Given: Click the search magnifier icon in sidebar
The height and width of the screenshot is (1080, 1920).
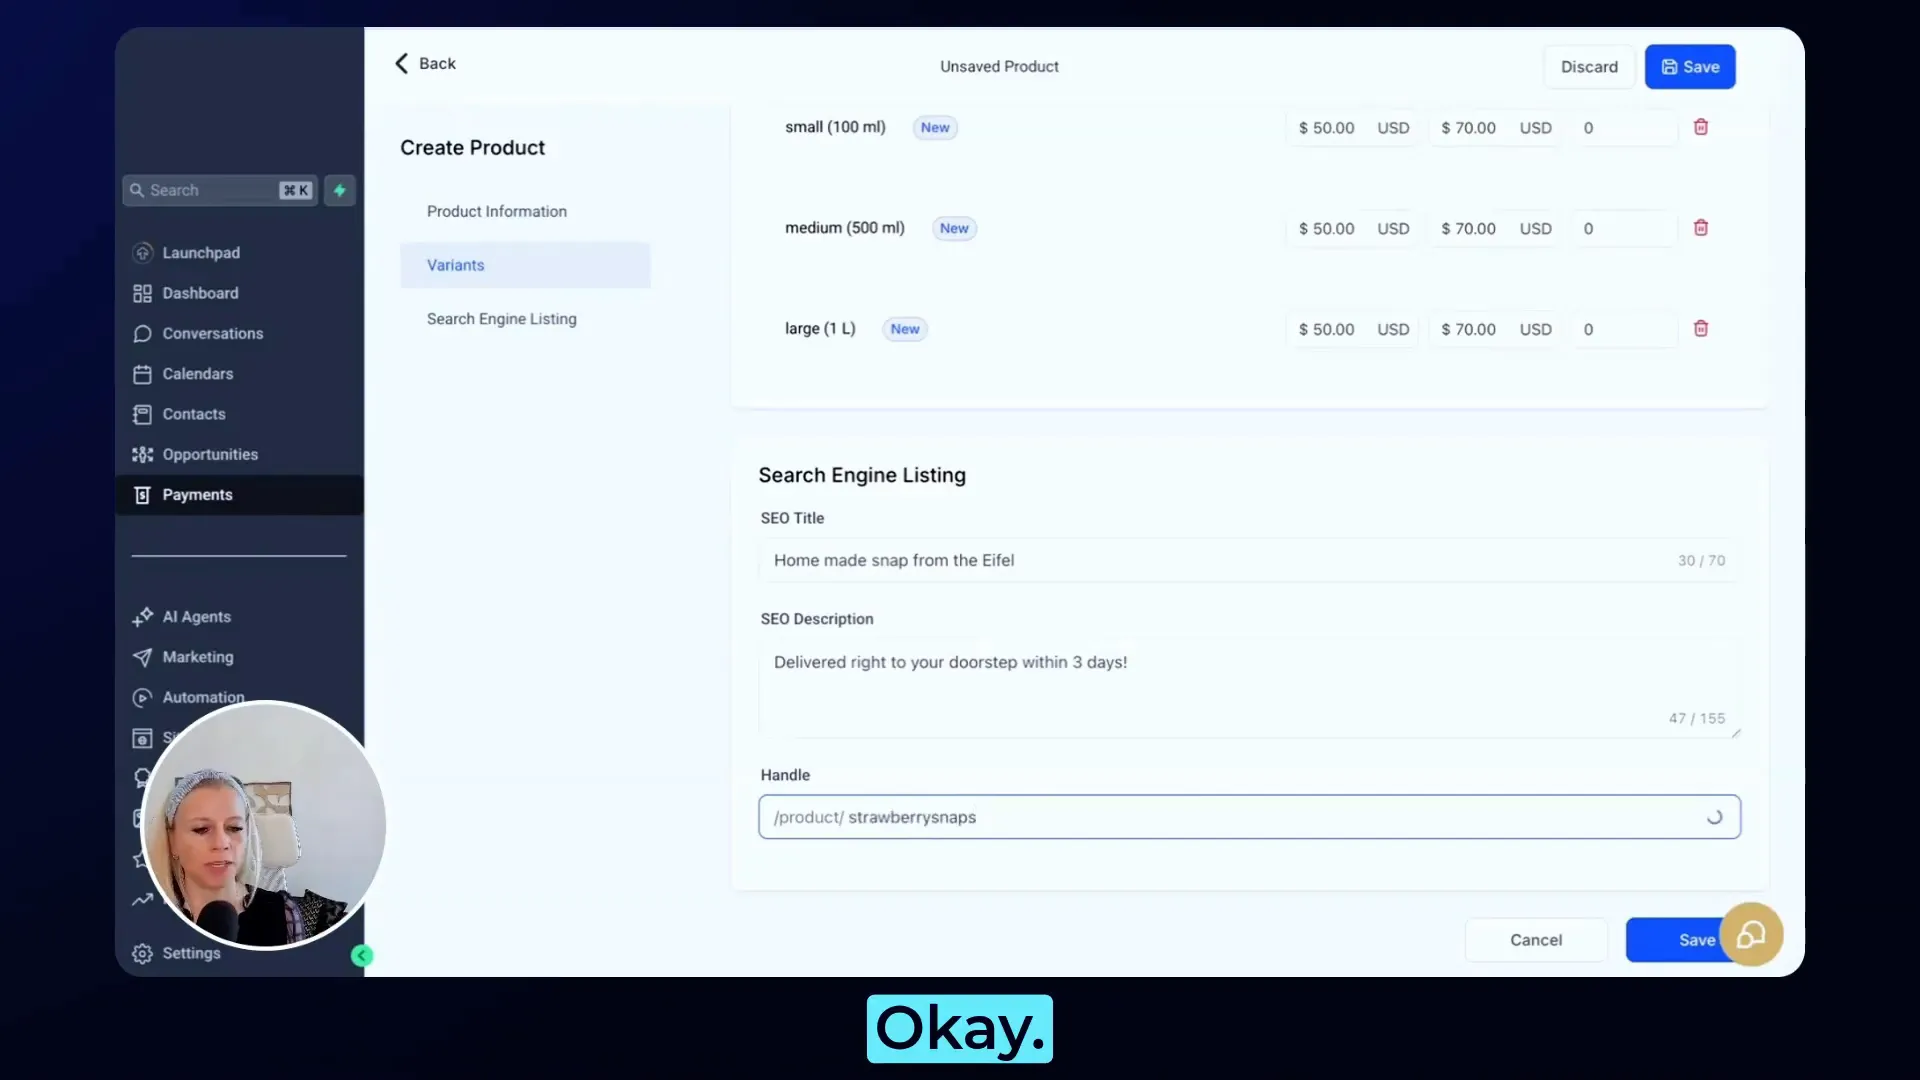Looking at the screenshot, I should coord(137,190).
